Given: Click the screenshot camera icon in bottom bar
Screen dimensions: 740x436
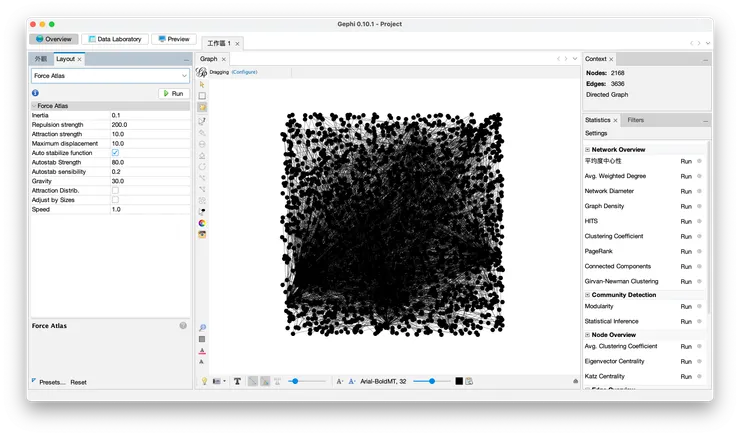Looking at the screenshot, I should 216,381.
